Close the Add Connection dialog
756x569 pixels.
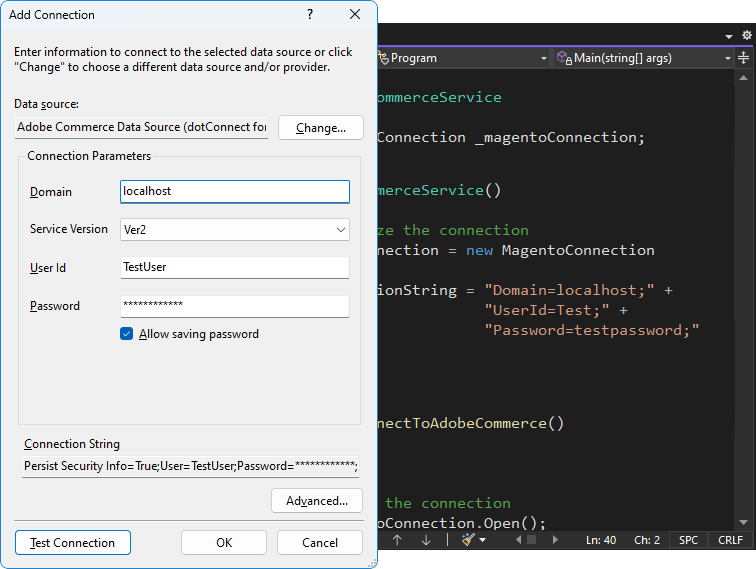point(355,14)
